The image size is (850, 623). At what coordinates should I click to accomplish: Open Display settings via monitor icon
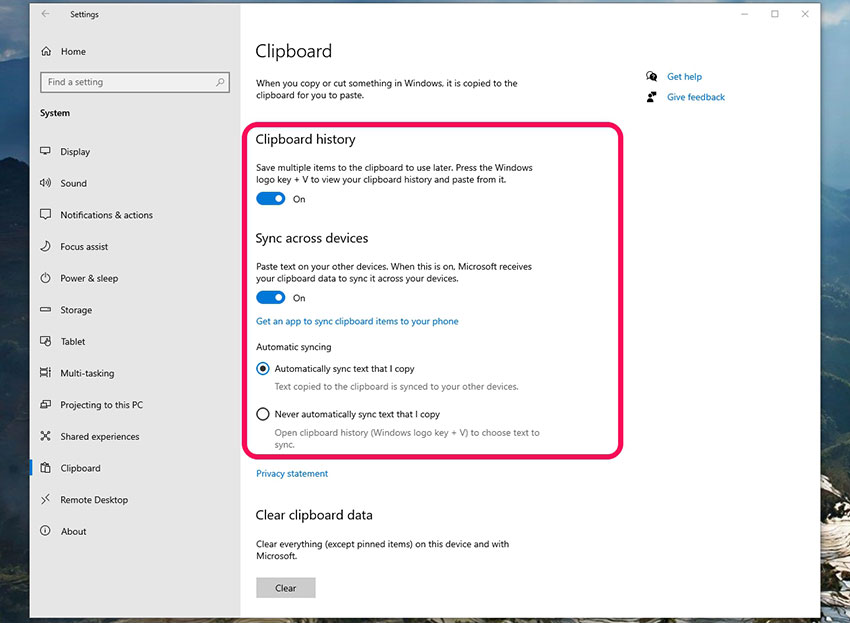click(45, 152)
